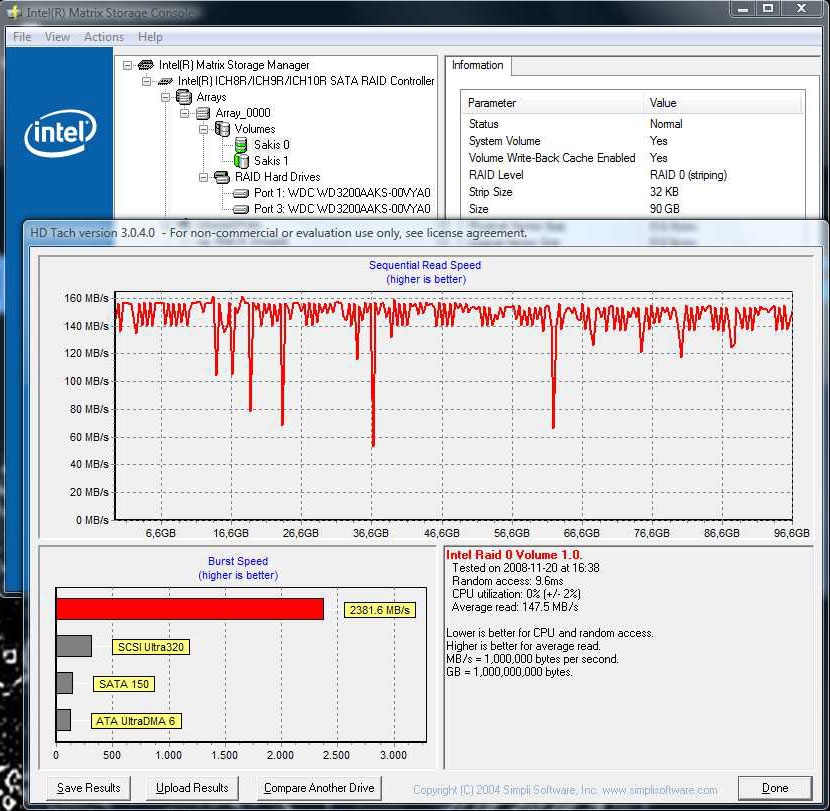The height and width of the screenshot is (811, 830).
Task: Click the Port 1 hard drive icon
Action: 241,193
